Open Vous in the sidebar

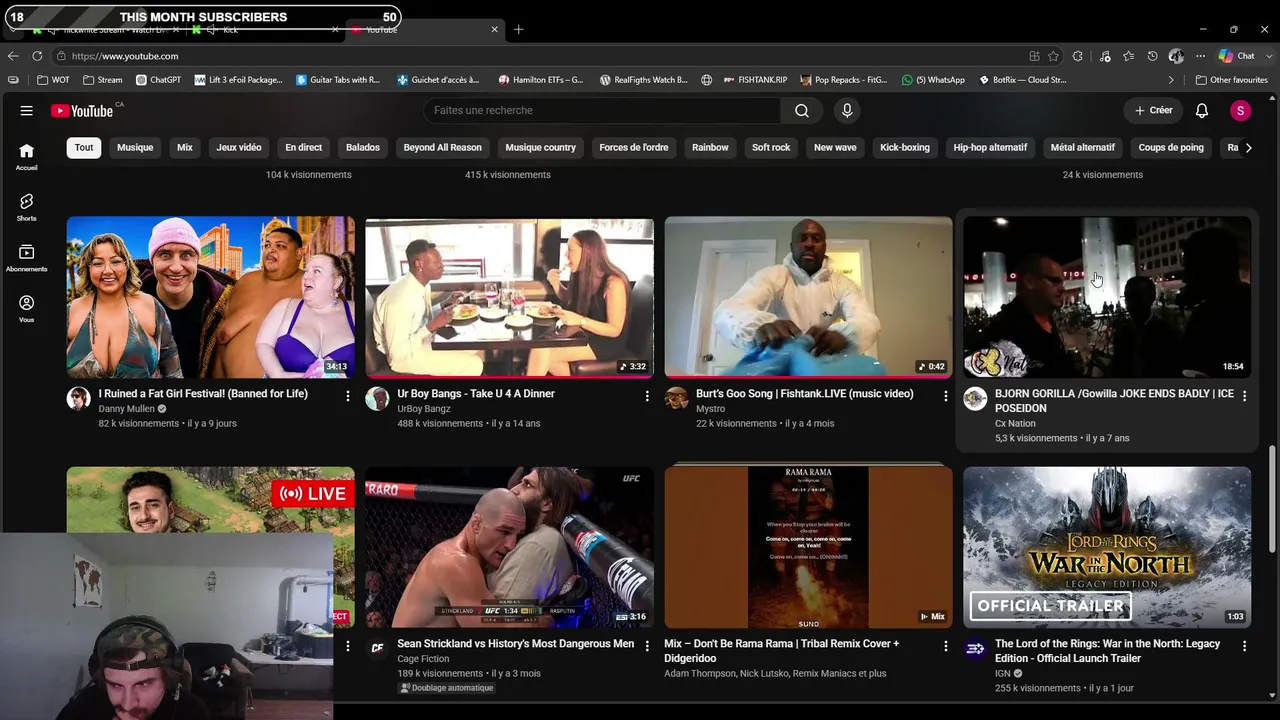click(x=27, y=309)
